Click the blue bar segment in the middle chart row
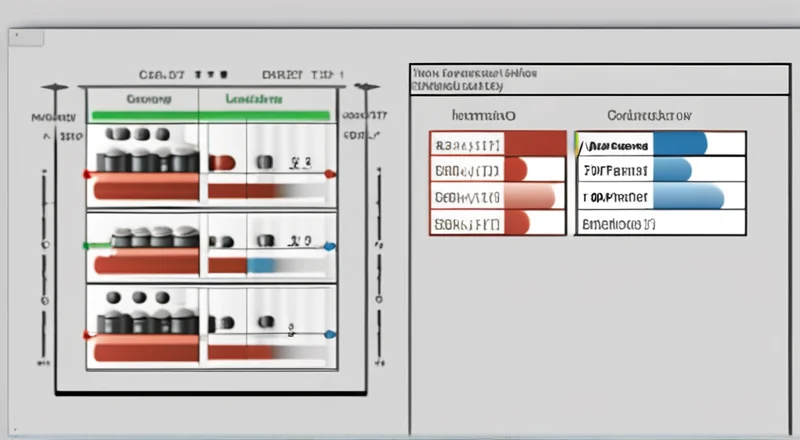The height and width of the screenshot is (440, 800). pos(261,265)
